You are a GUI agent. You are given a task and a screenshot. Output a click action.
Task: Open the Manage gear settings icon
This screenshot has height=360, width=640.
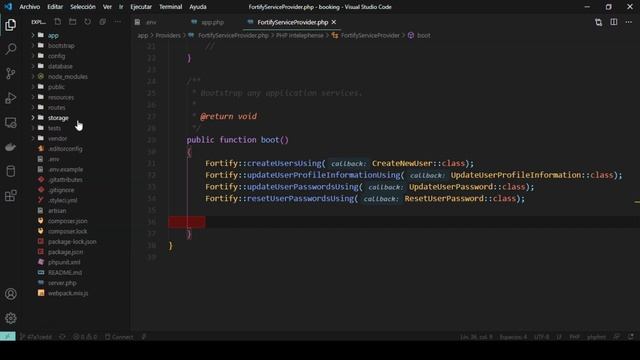pyautogui.click(x=11, y=318)
